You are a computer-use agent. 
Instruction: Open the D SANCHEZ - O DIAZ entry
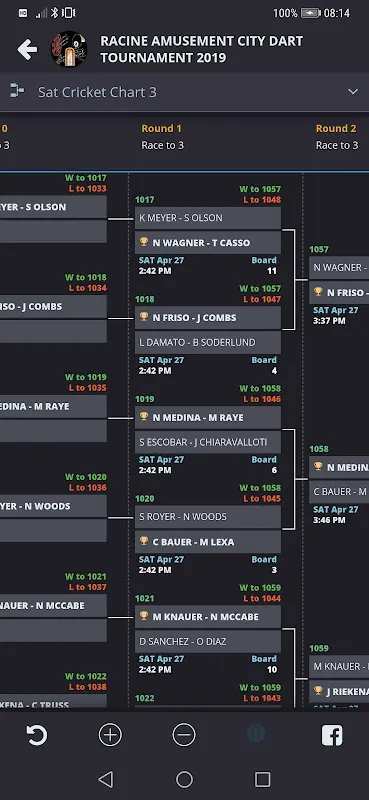coord(208,641)
